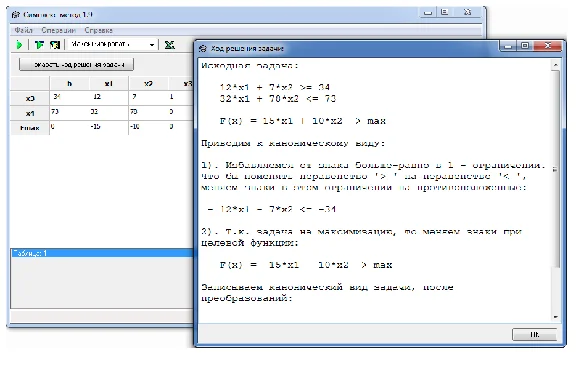Screen dimensions: 576x368
Task: Click the line '12*x1 + 7*x2 >= 34'
Action: (274, 87)
